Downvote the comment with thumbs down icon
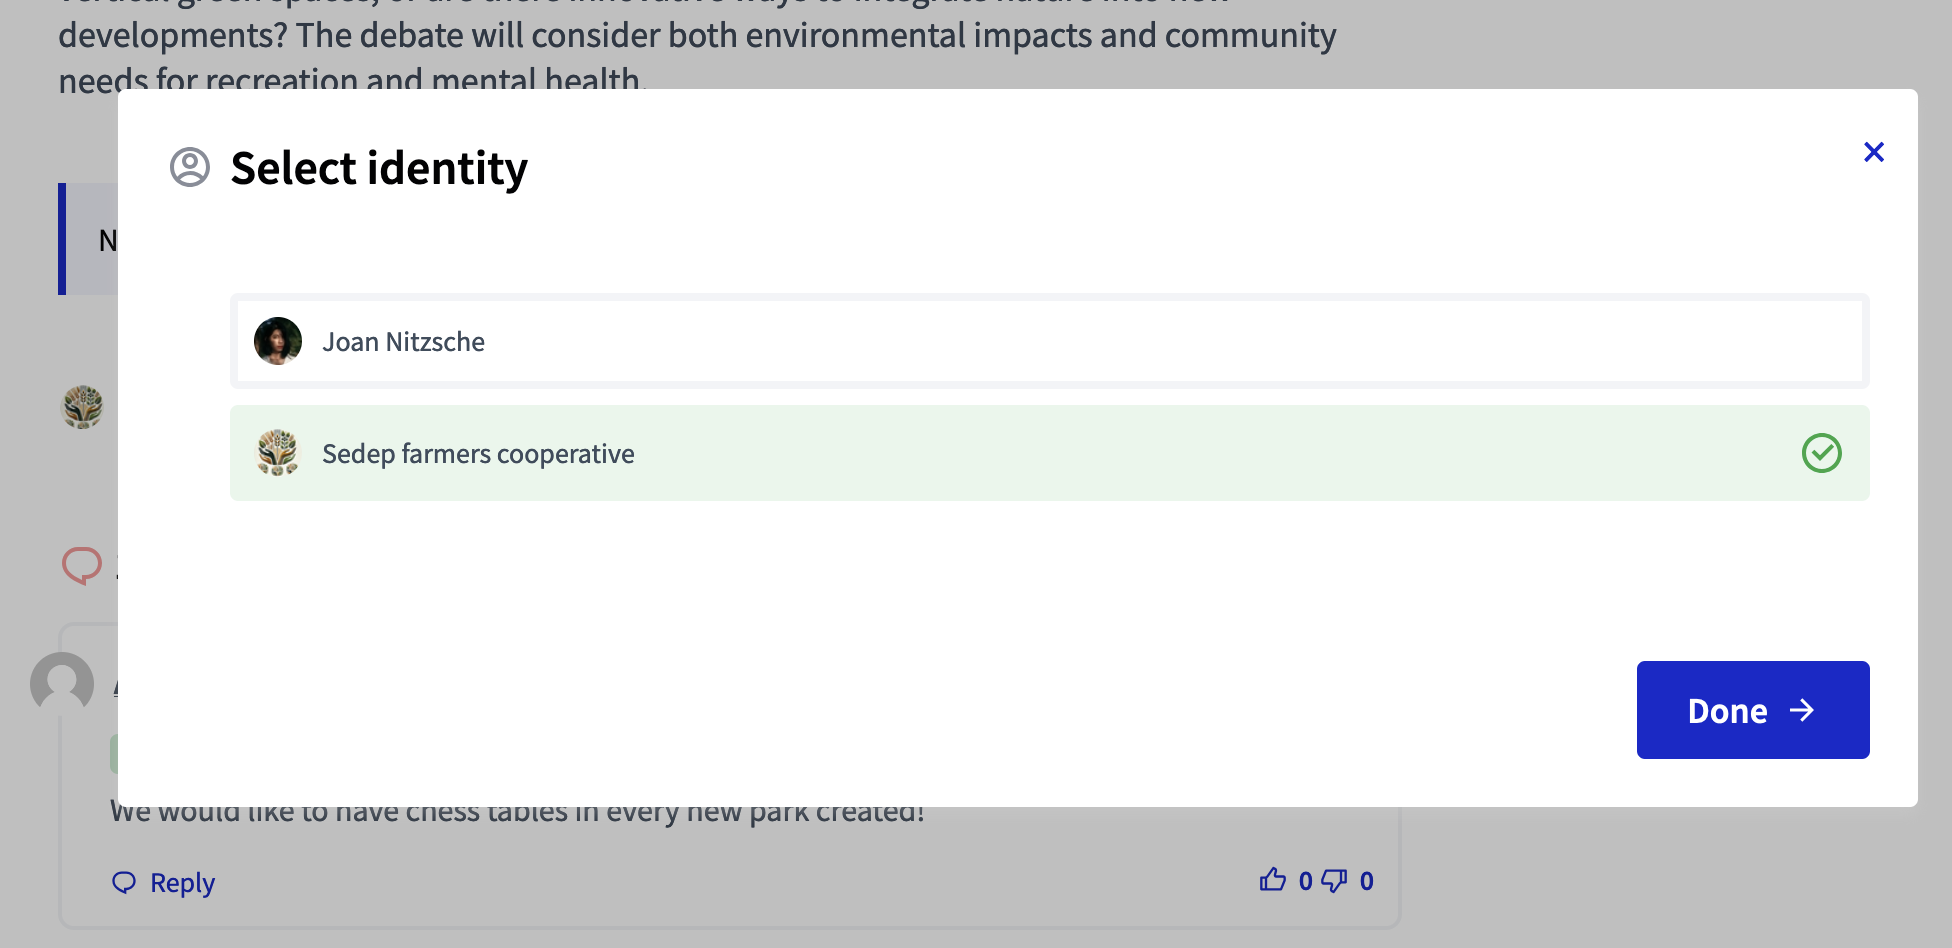The width and height of the screenshot is (1952, 948). pyautogui.click(x=1334, y=880)
